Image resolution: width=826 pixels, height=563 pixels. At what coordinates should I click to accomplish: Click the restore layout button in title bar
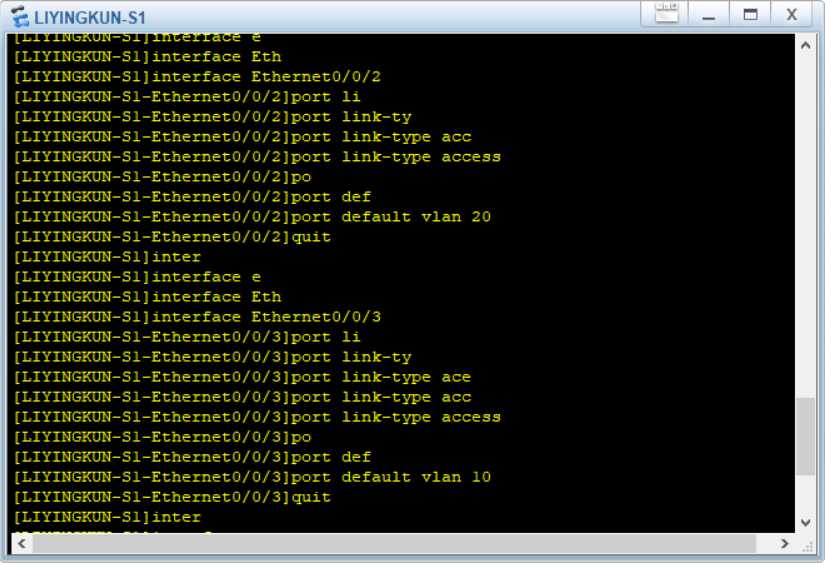click(x=666, y=13)
